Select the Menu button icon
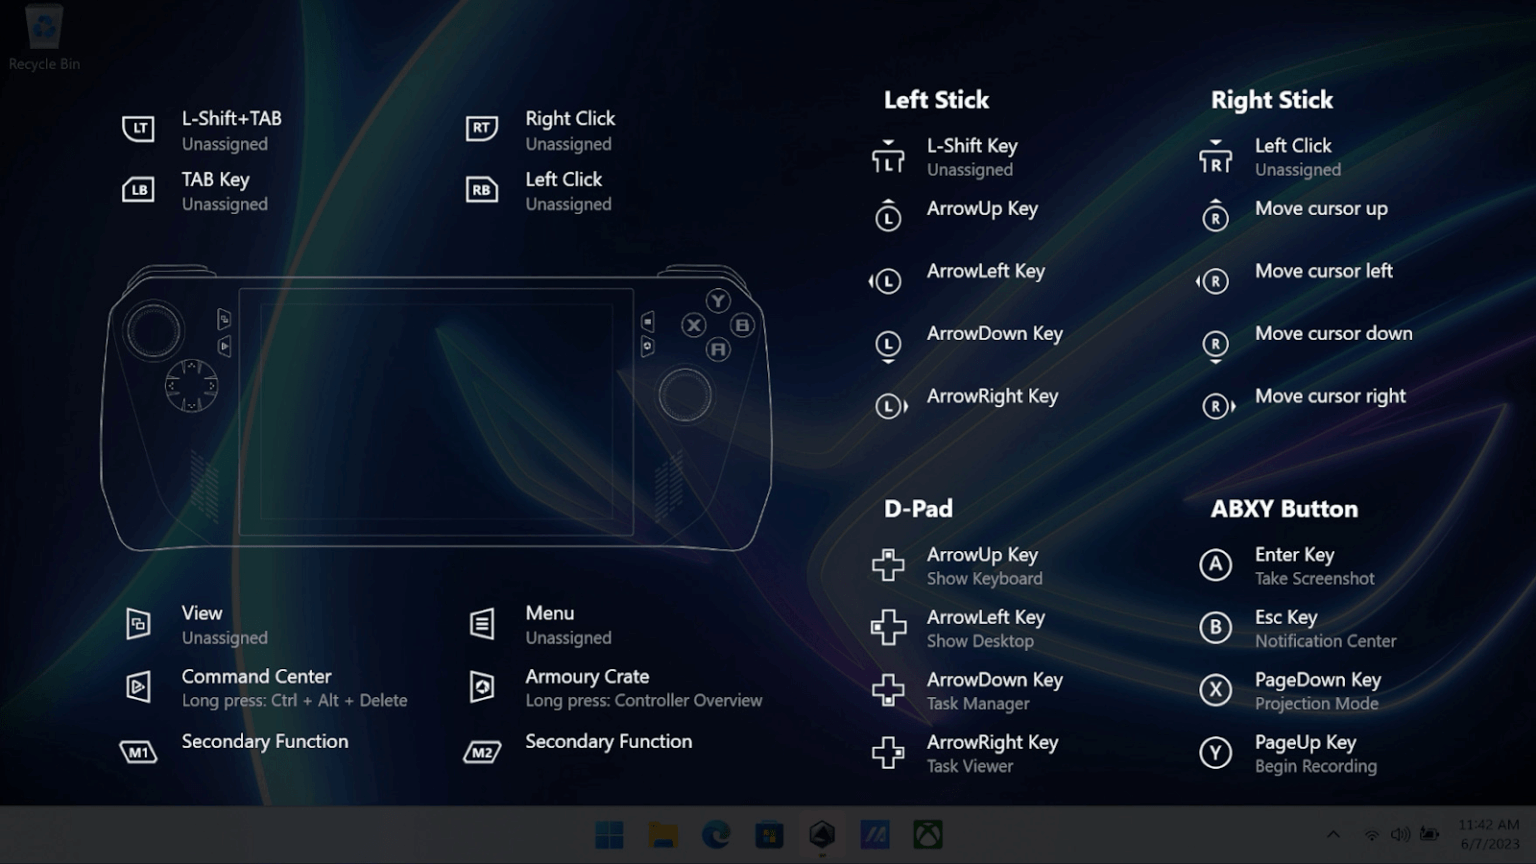 482,624
